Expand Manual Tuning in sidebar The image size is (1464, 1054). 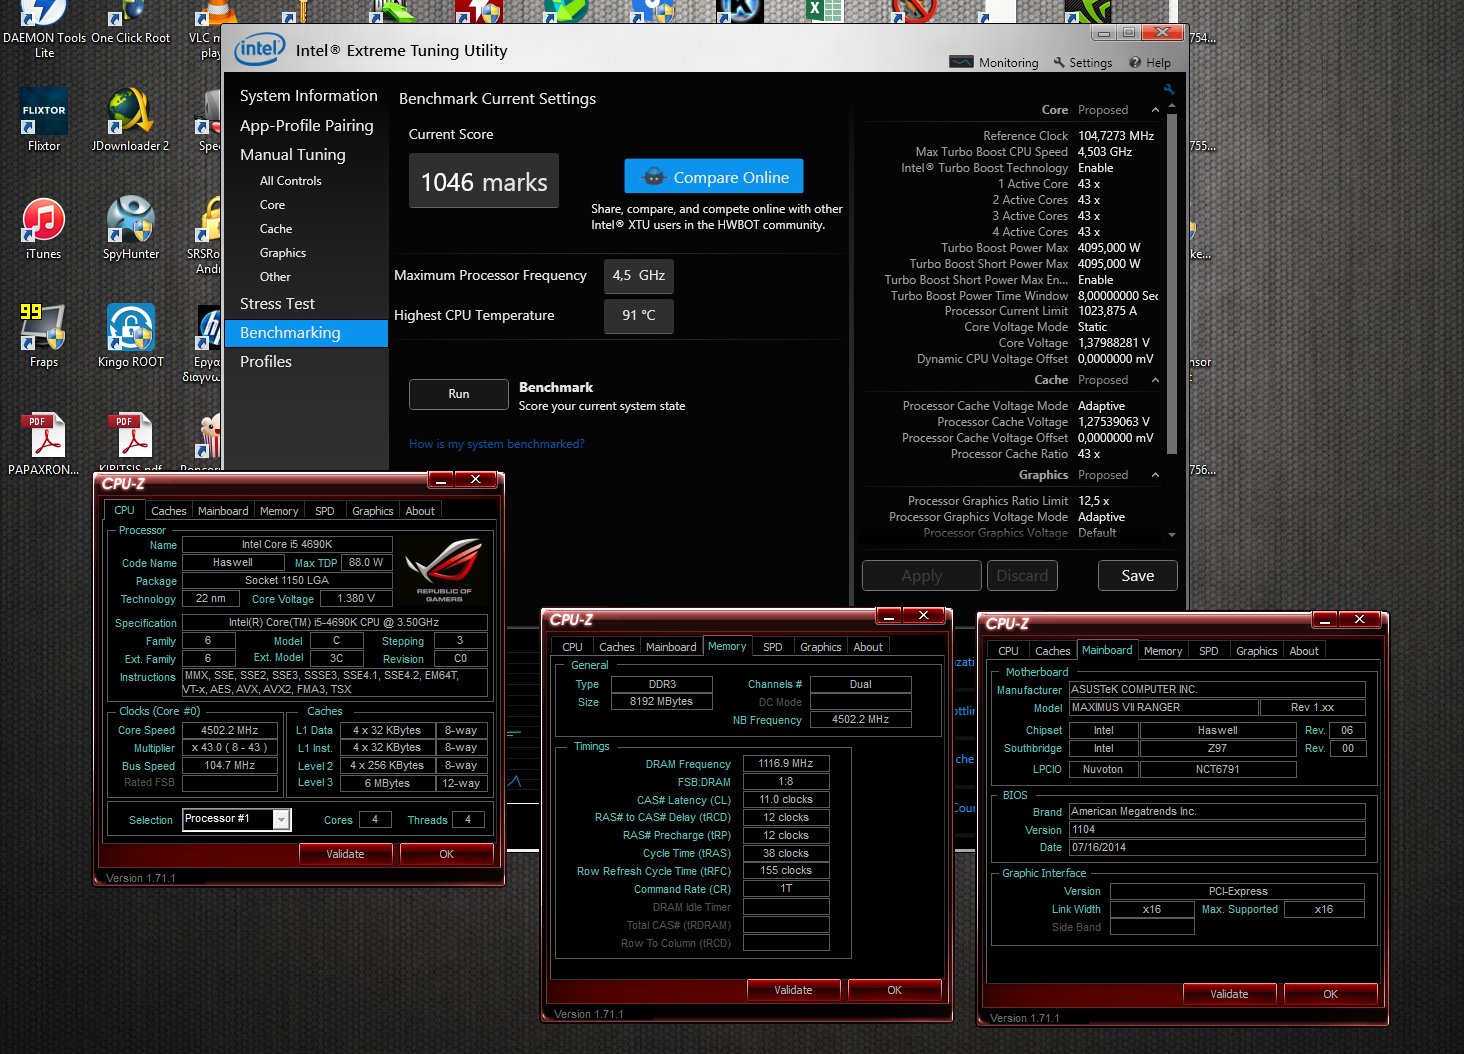[293, 155]
